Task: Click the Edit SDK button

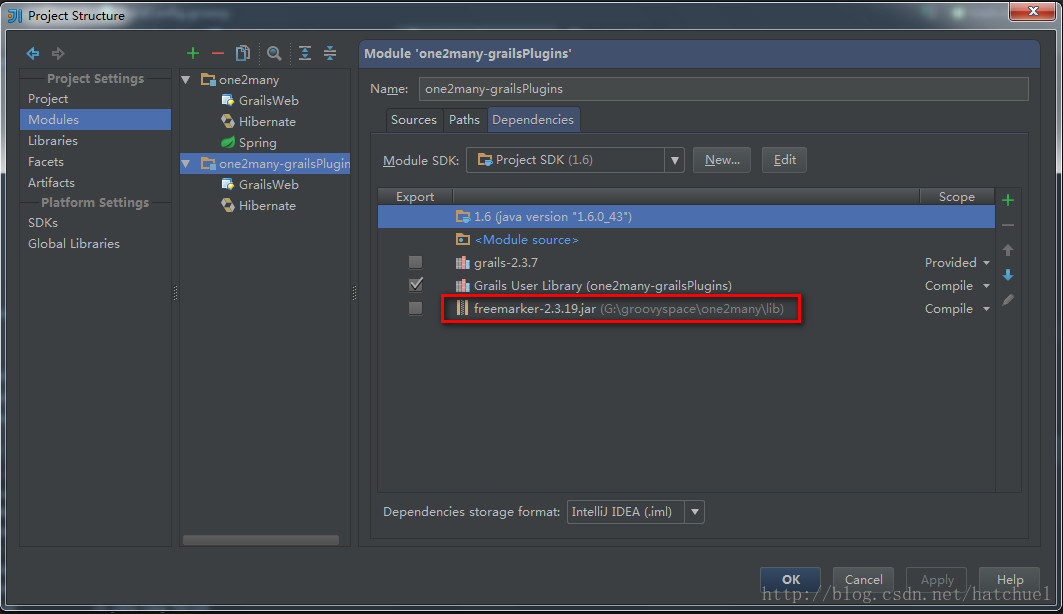Action: pos(784,160)
